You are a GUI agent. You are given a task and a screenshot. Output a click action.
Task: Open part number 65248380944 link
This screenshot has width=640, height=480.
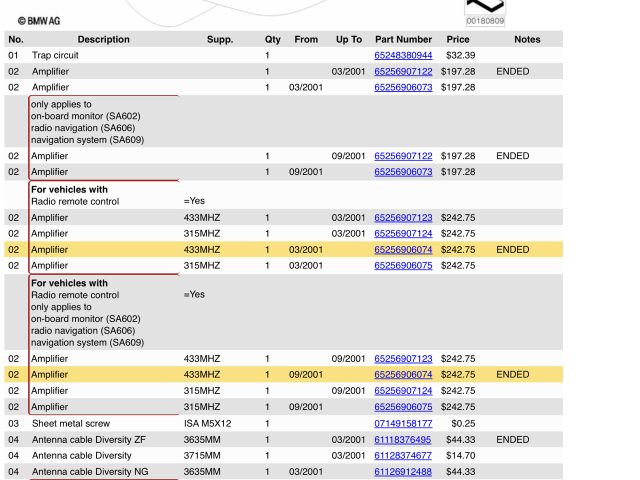pos(403,55)
